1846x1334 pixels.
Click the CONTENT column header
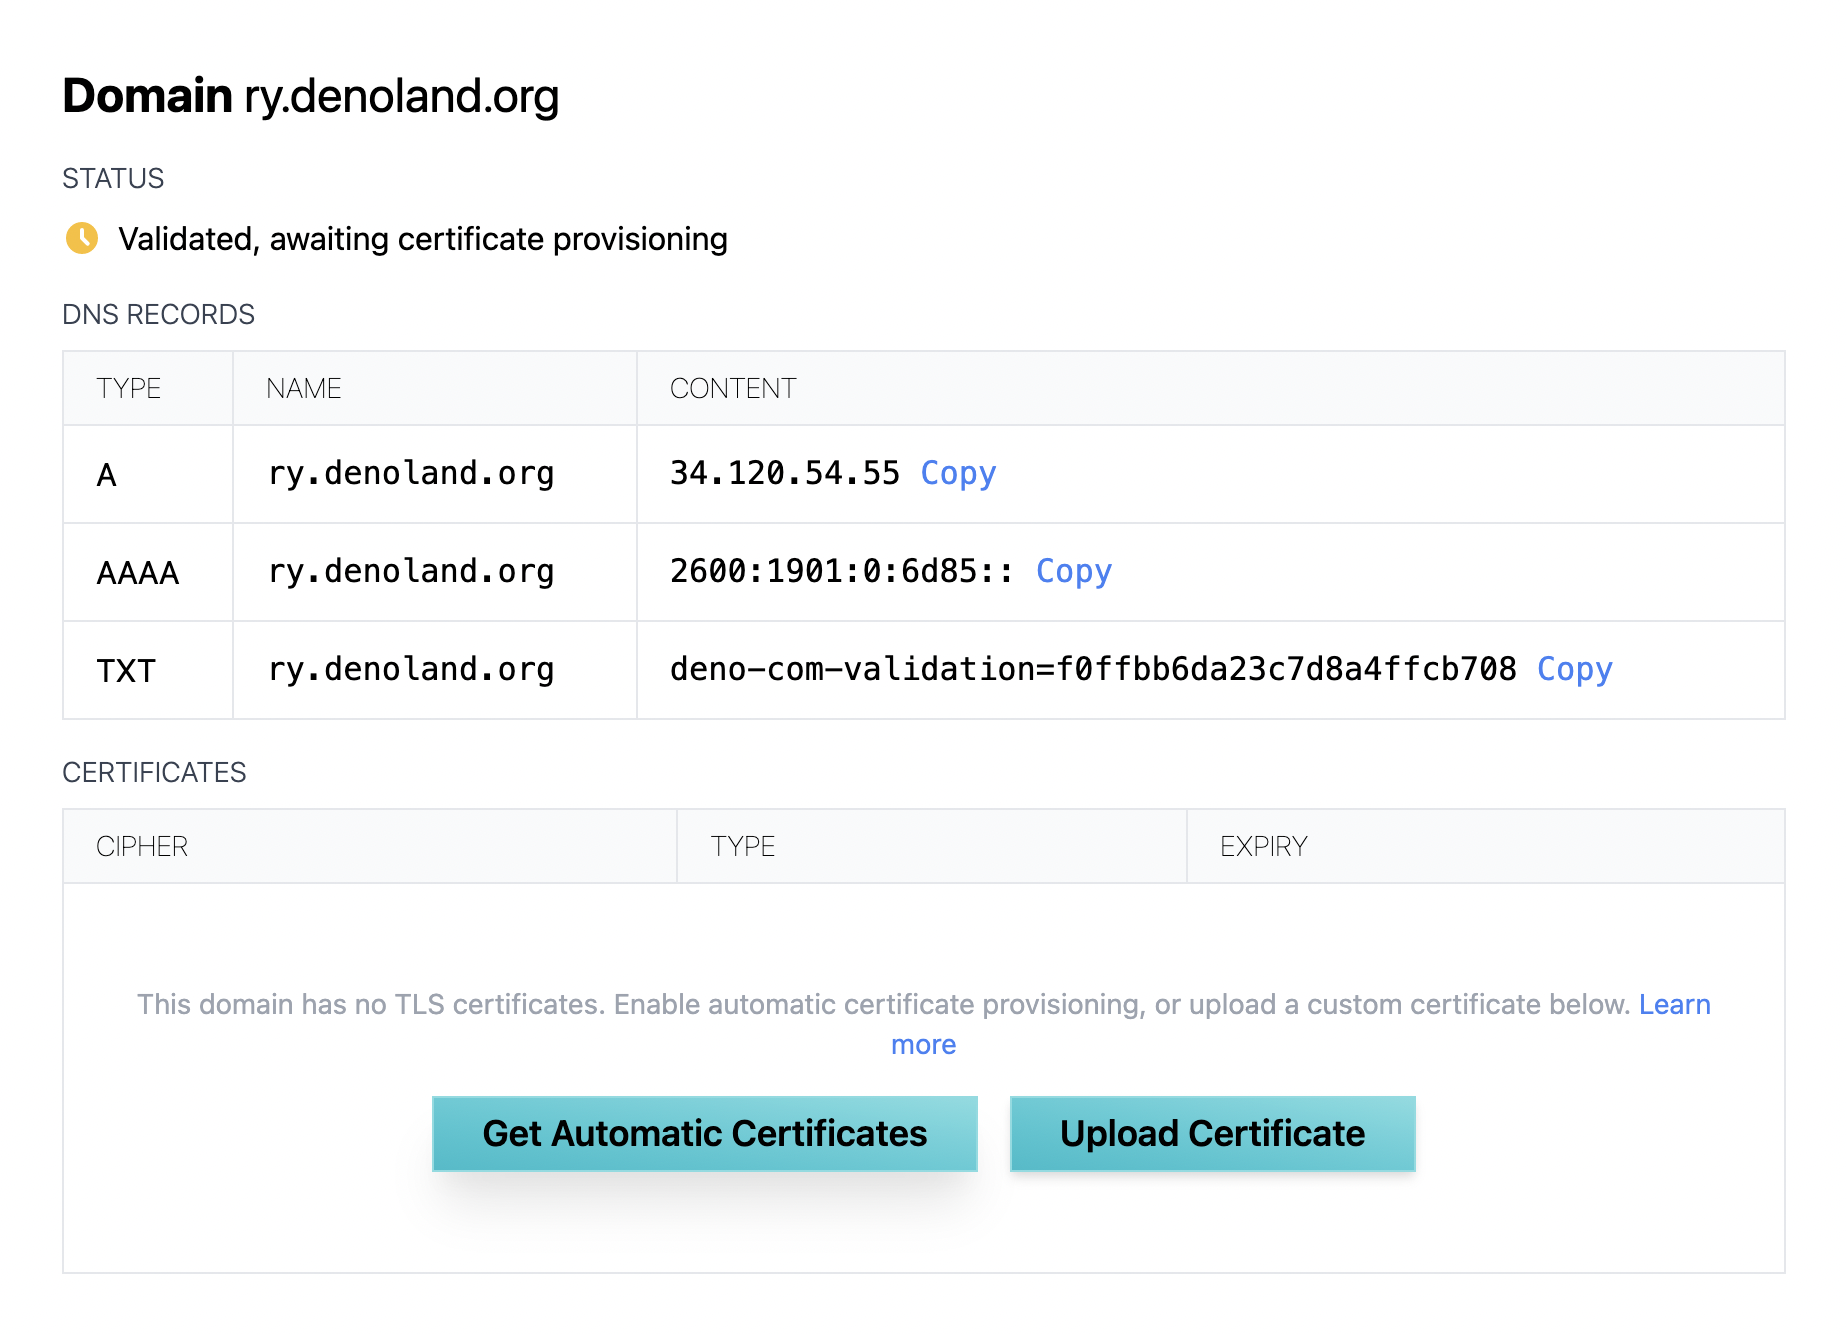coord(733,388)
